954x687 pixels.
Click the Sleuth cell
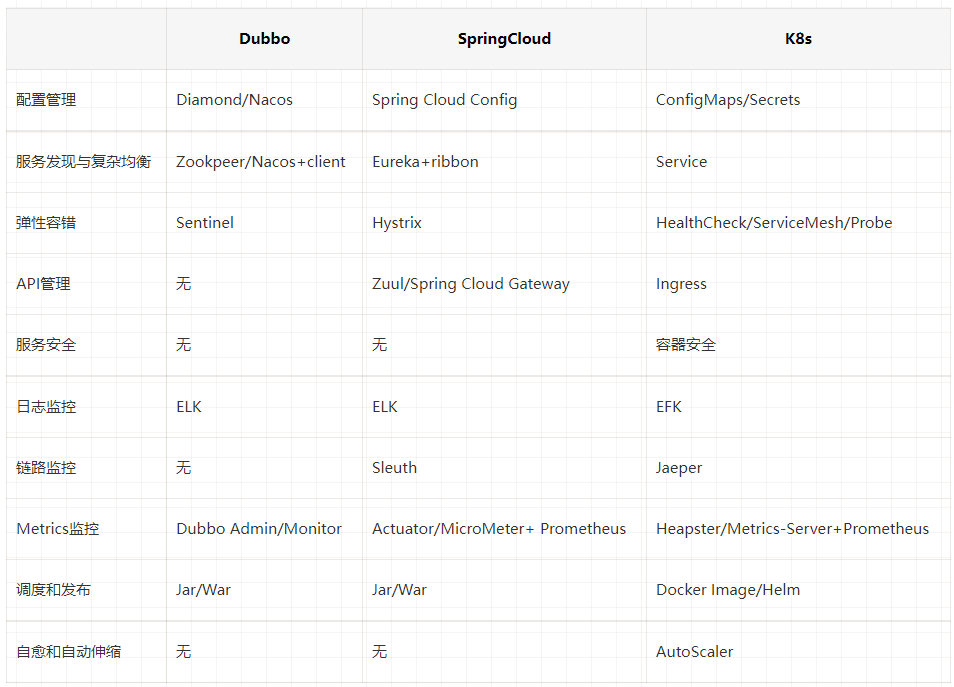pyautogui.click(x=394, y=468)
